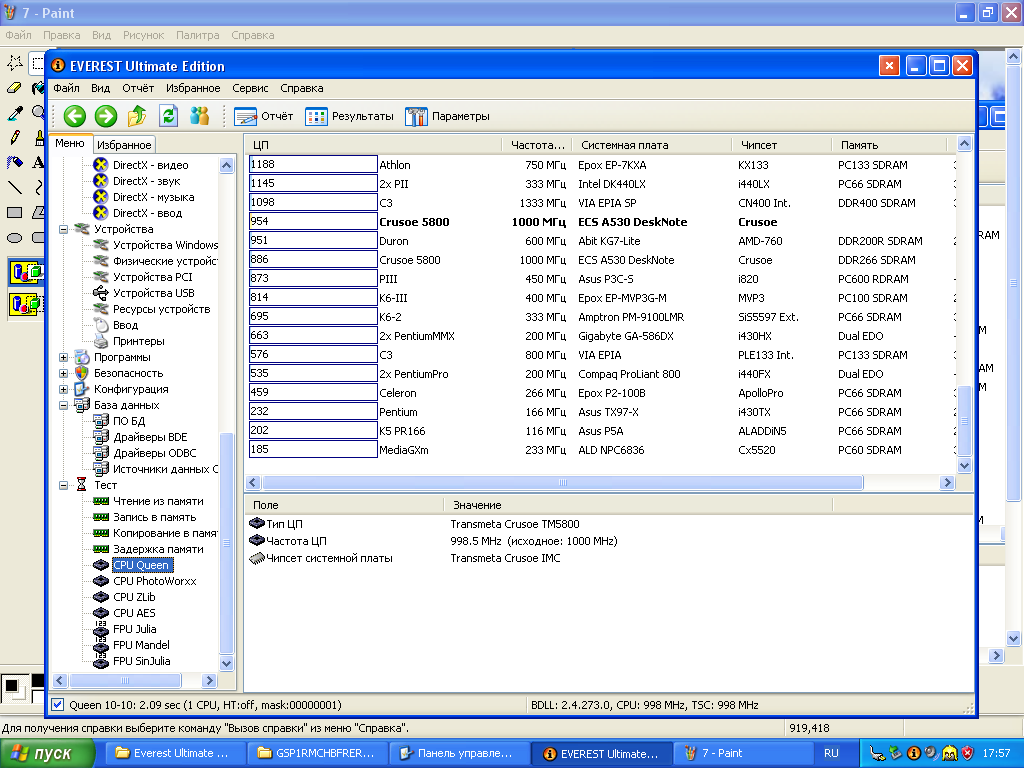Click RU language indicator in taskbar
Screen dimensions: 1024x768
[x=831, y=753]
